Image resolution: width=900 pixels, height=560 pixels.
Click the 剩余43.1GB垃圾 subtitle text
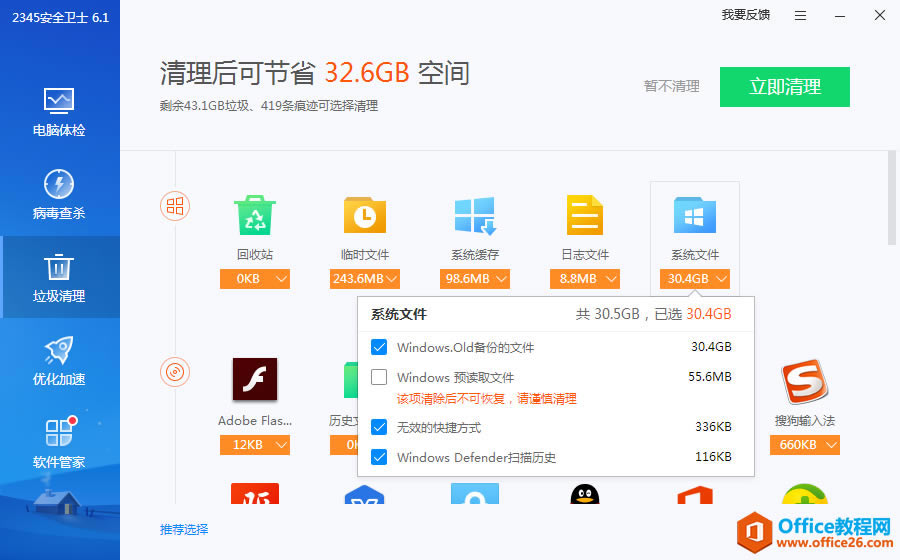pyautogui.click(x=269, y=106)
